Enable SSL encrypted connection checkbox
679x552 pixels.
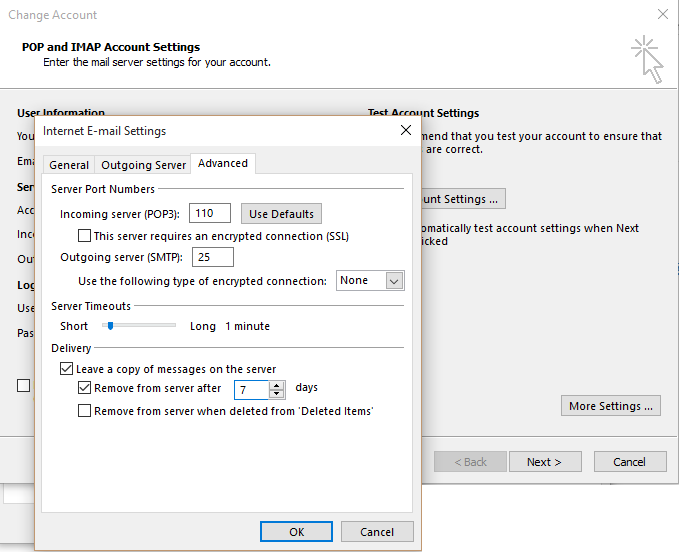(x=85, y=236)
